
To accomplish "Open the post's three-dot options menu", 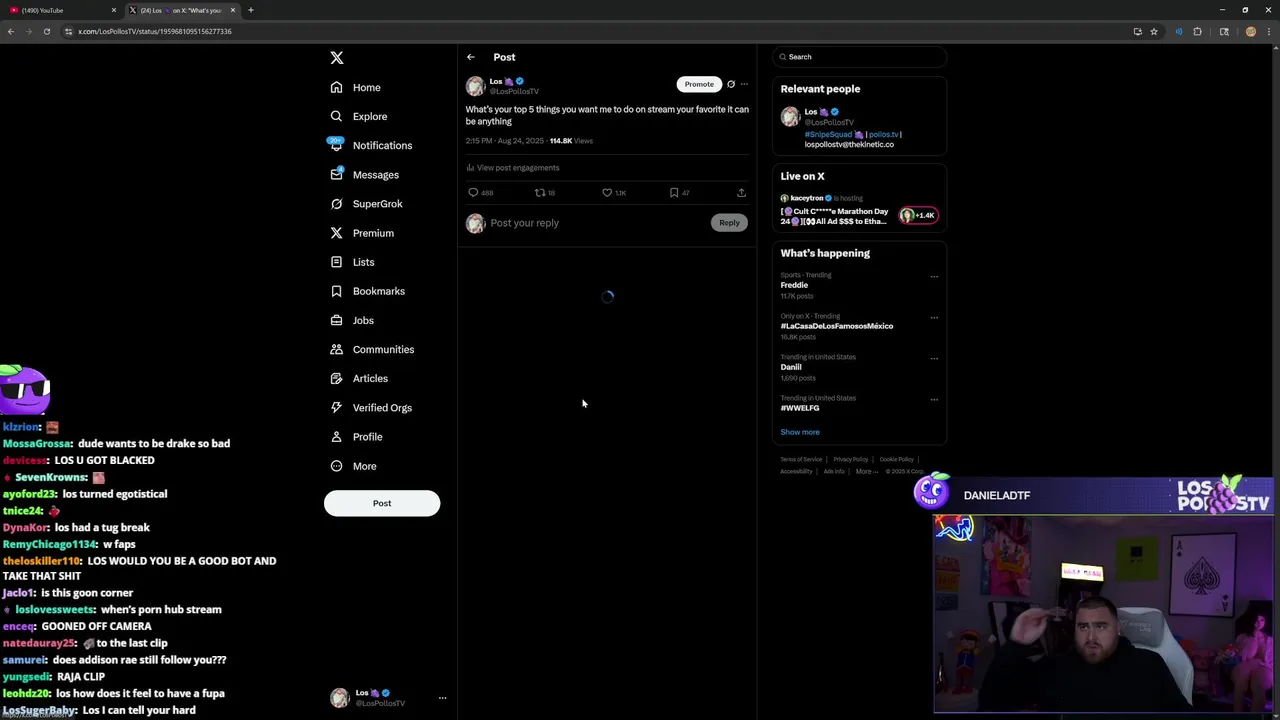I will [x=744, y=84].
